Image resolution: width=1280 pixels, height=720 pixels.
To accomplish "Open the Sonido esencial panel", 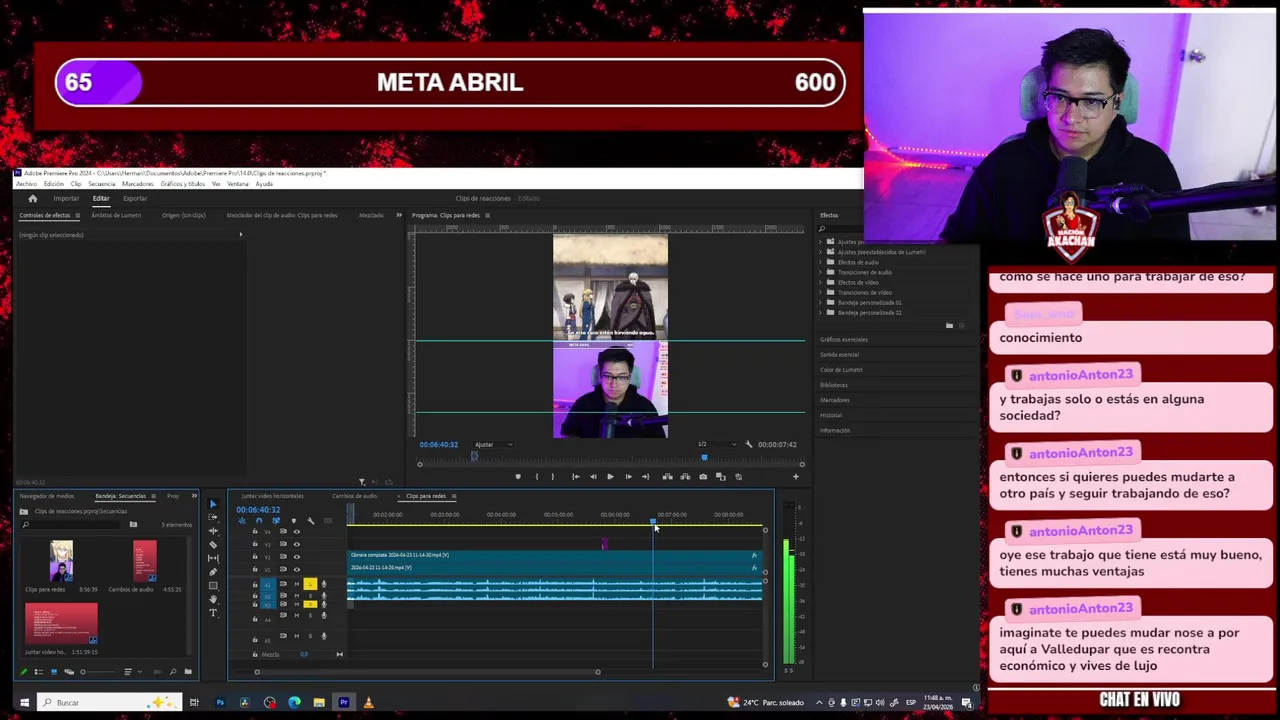I will tap(839, 355).
